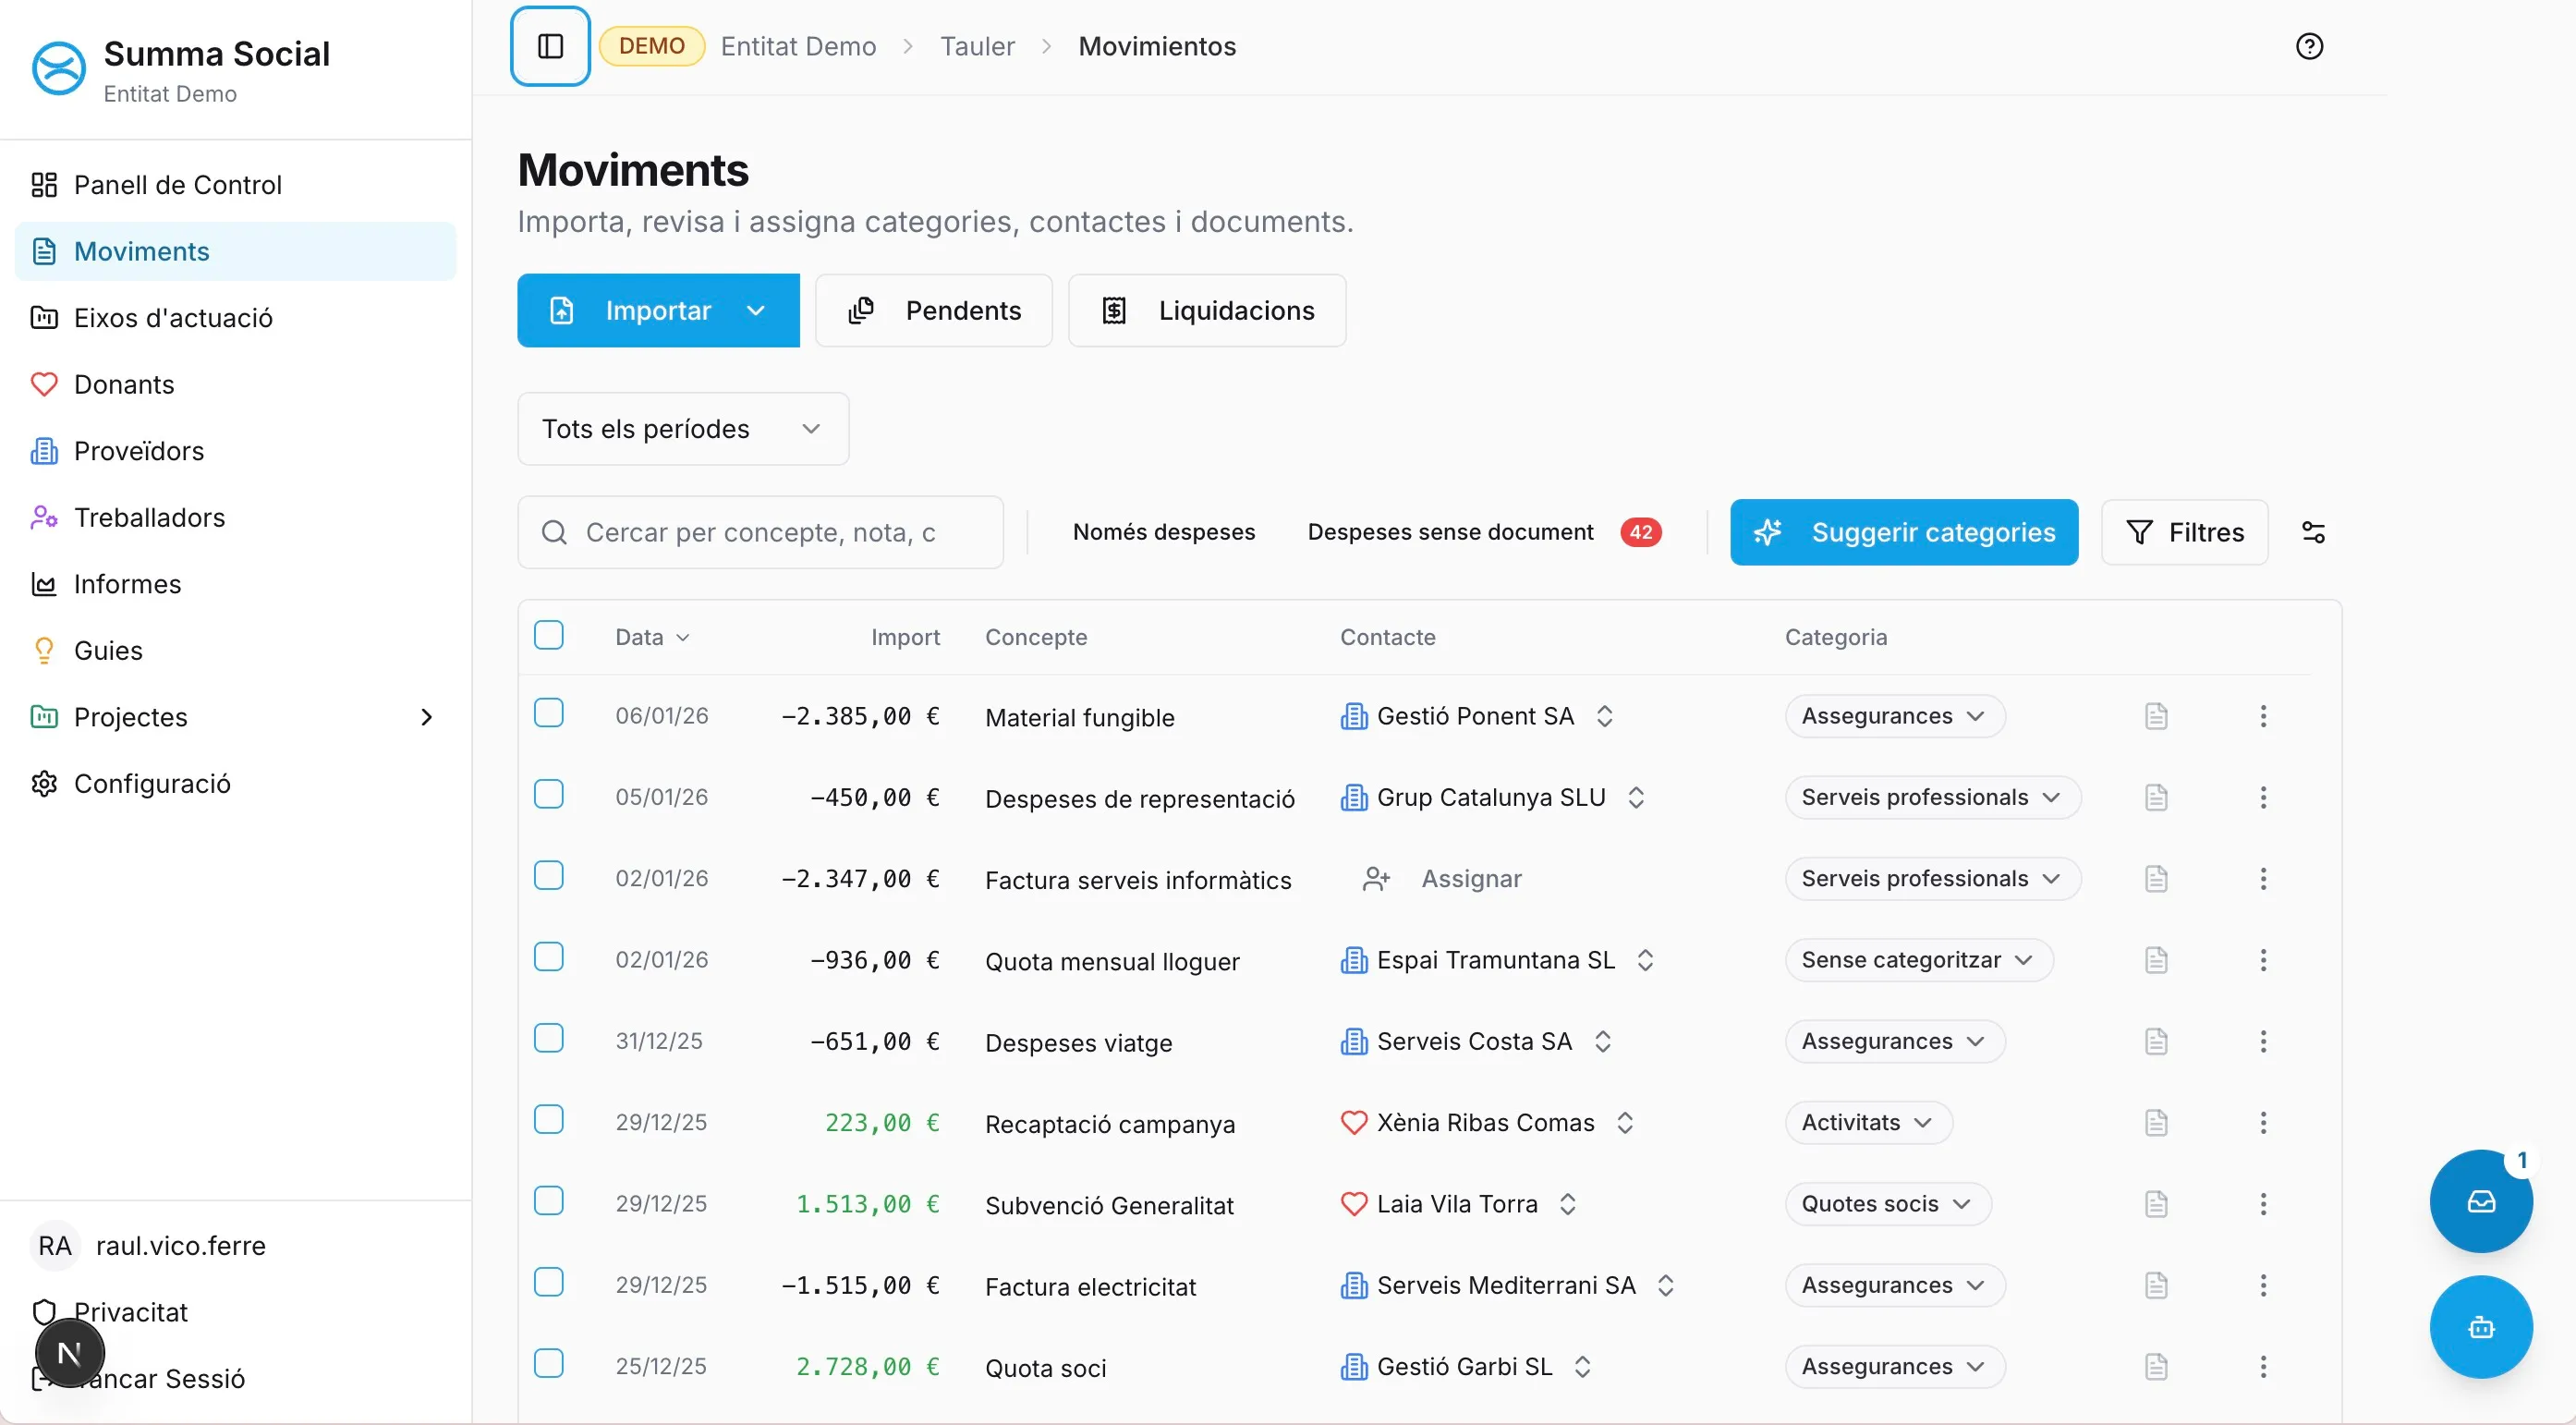Open Sense categoritzar category dropdown
The height and width of the screenshot is (1425, 2576).
coord(1919,960)
